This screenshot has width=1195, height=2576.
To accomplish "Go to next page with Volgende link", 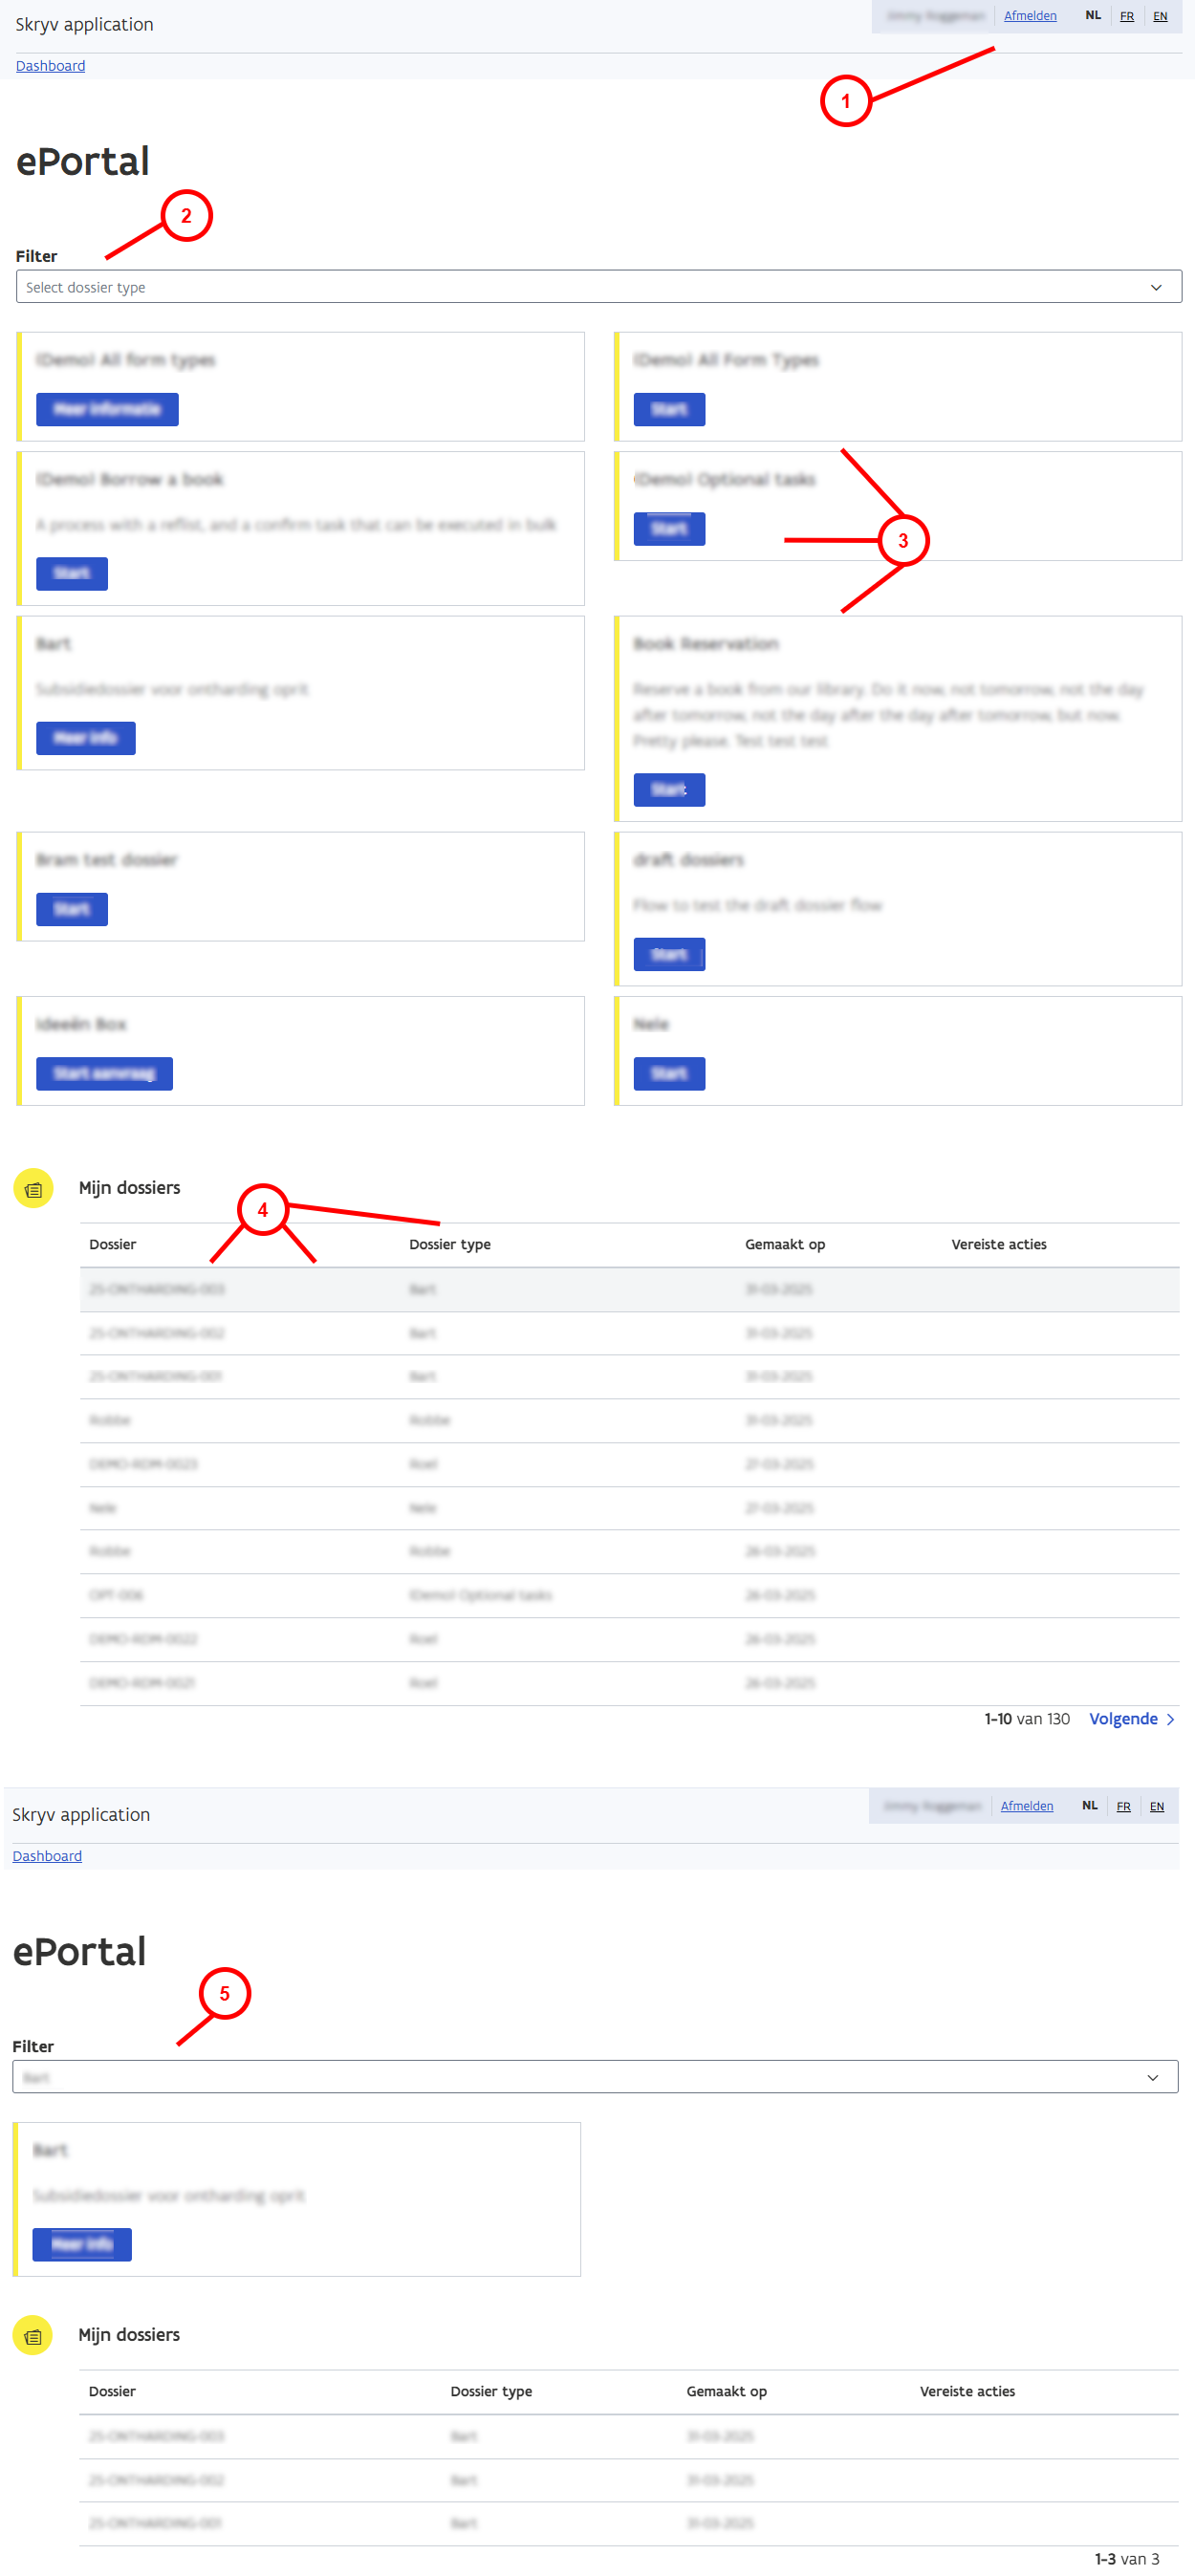I will pos(1122,1719).
